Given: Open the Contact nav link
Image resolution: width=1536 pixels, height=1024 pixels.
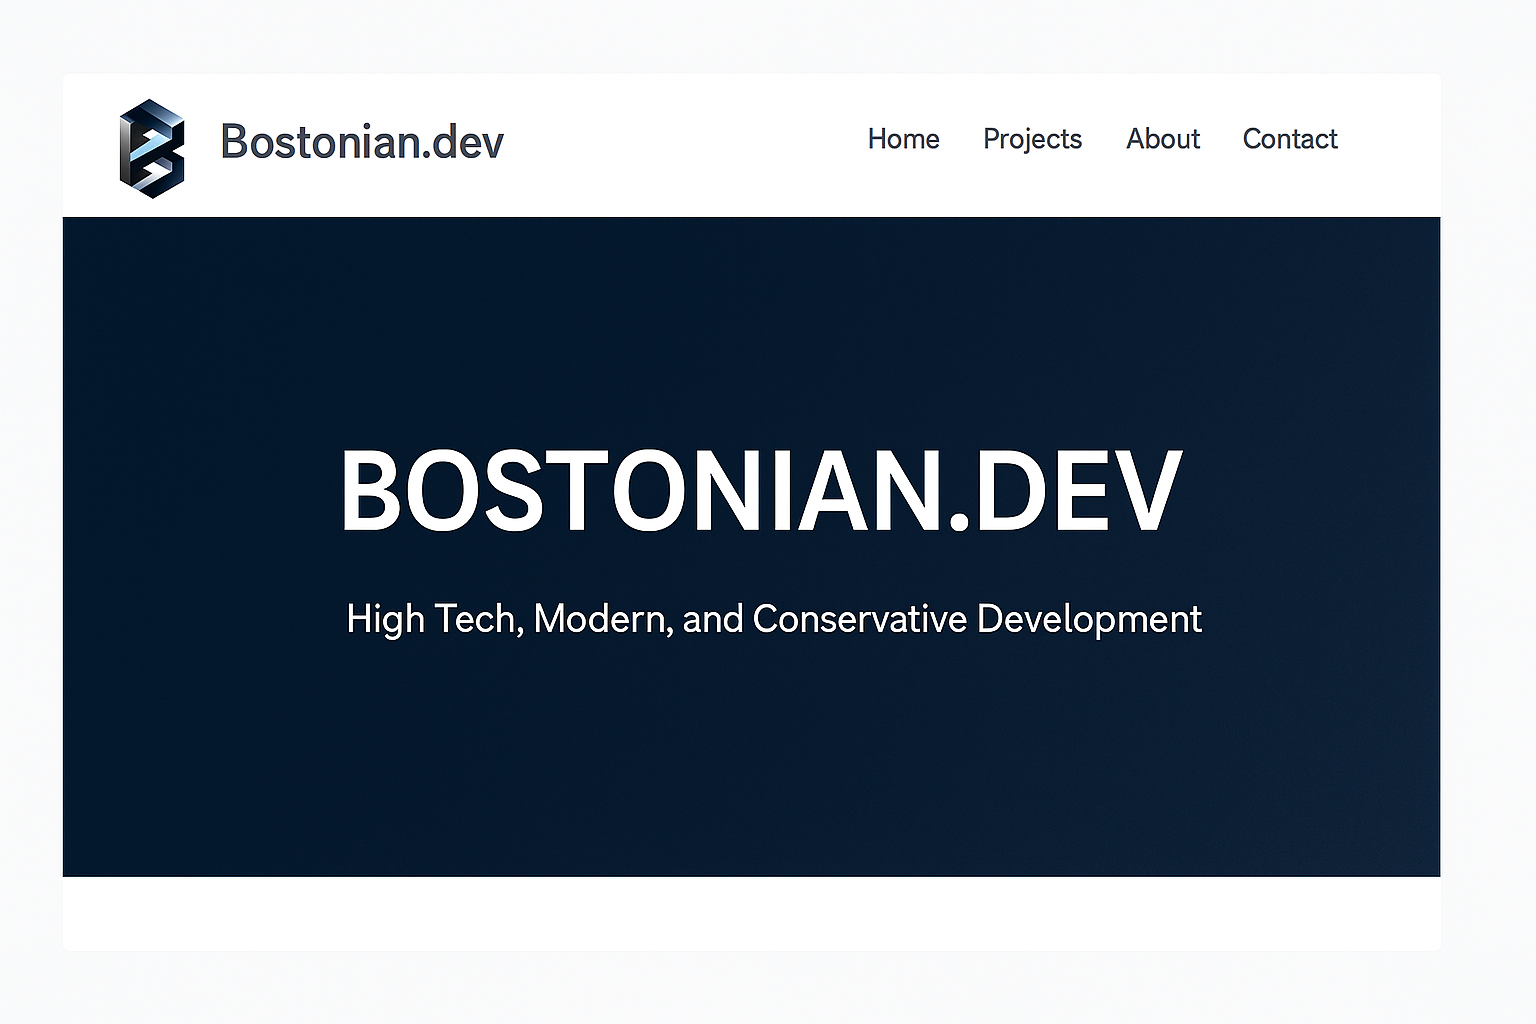Looking at the screenshot, I should 1289,139.
